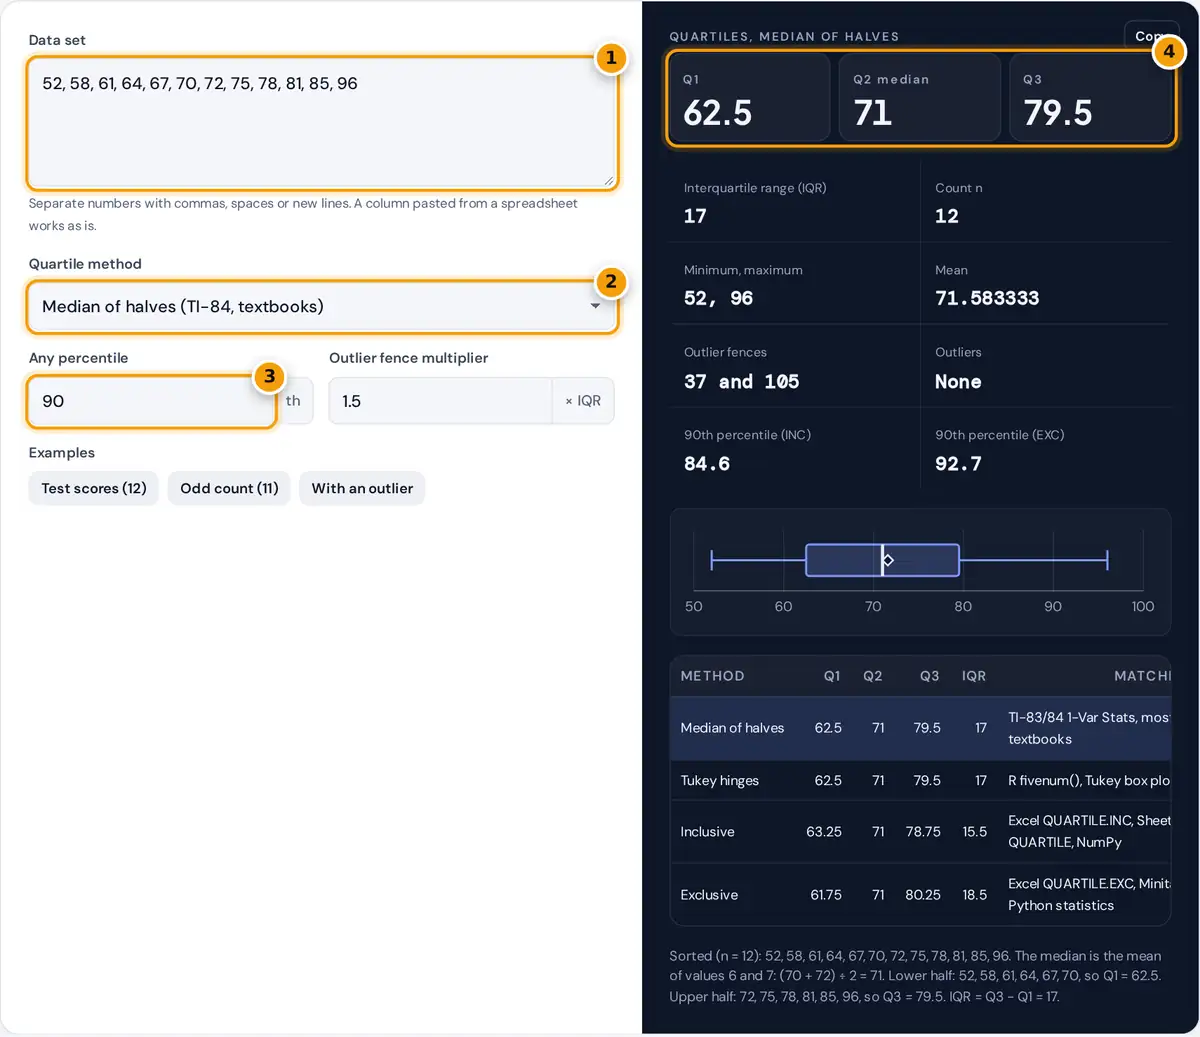Image resolution: width=1200 pixels, height=1037 pixels.
Task: Click Exclusive row IQR value 18.5
Action: (975, 895)
